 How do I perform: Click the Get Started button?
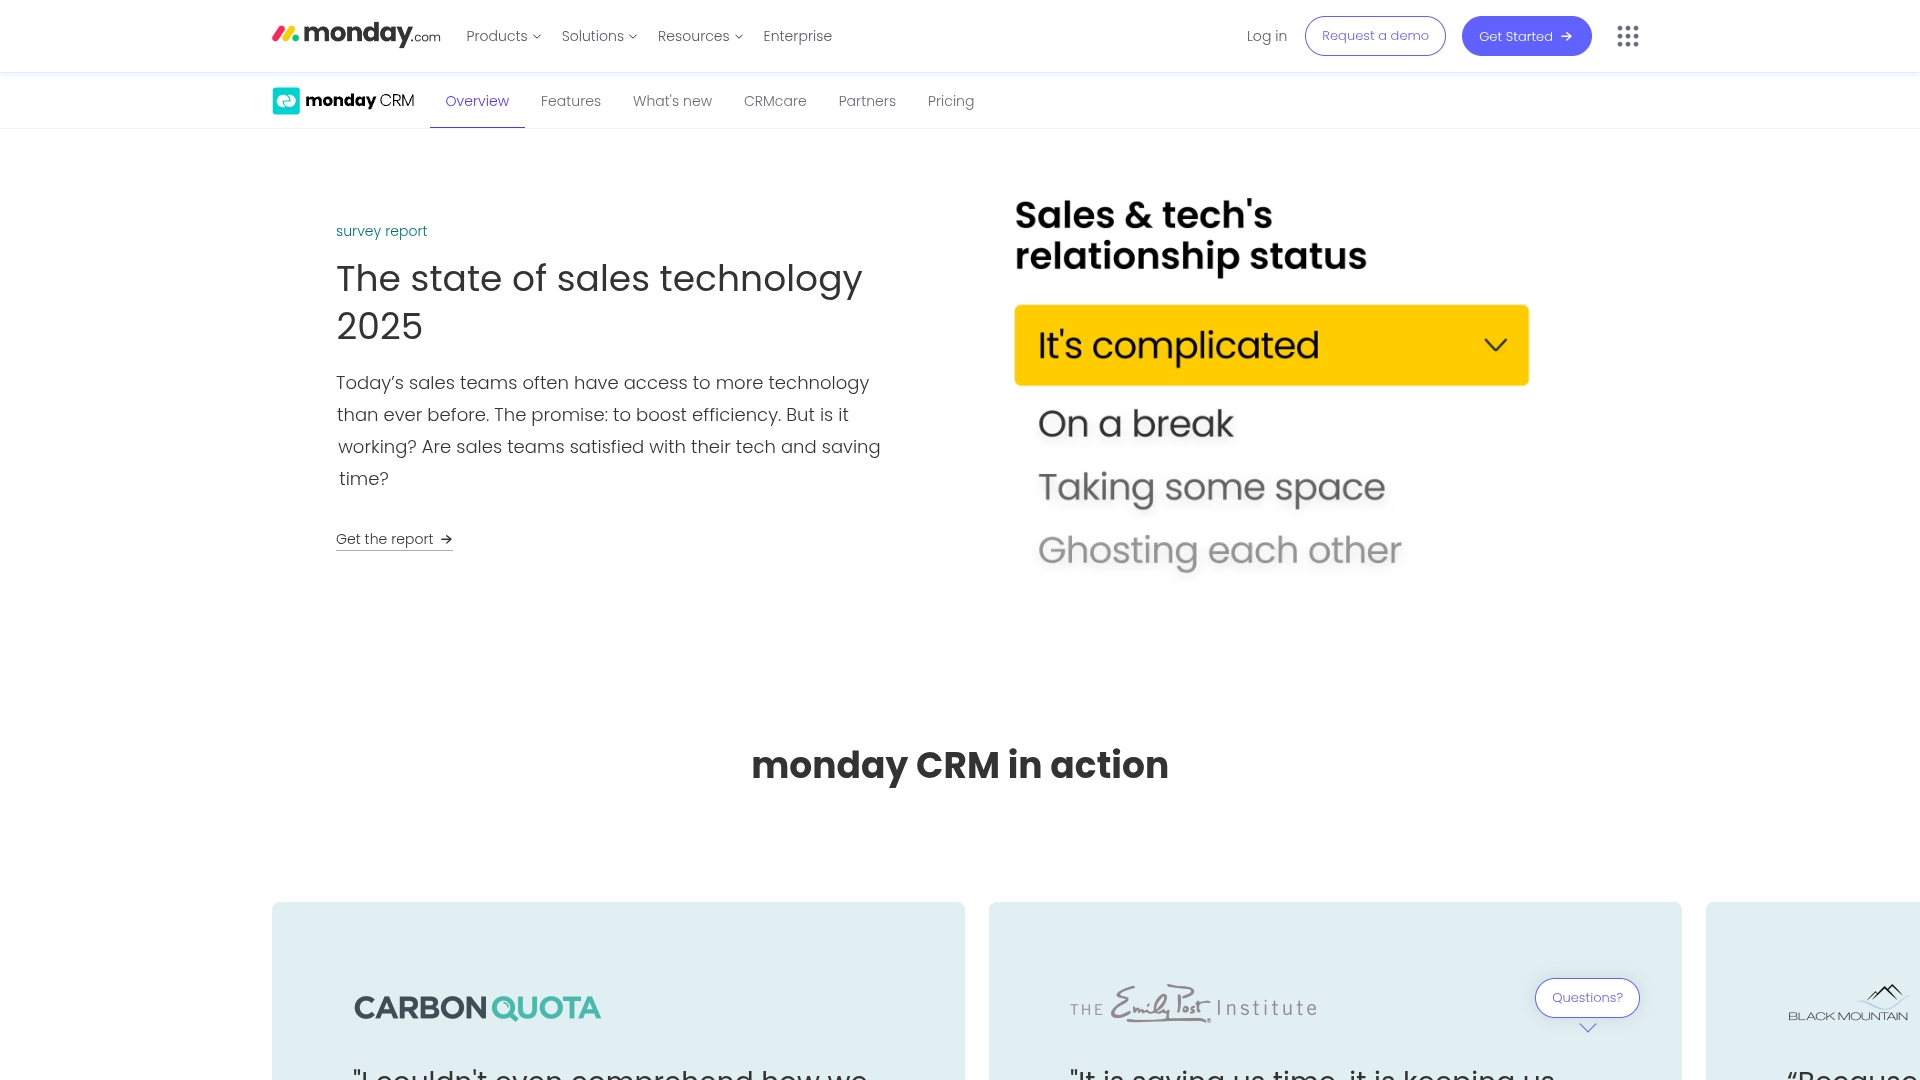click(1526, 36)
